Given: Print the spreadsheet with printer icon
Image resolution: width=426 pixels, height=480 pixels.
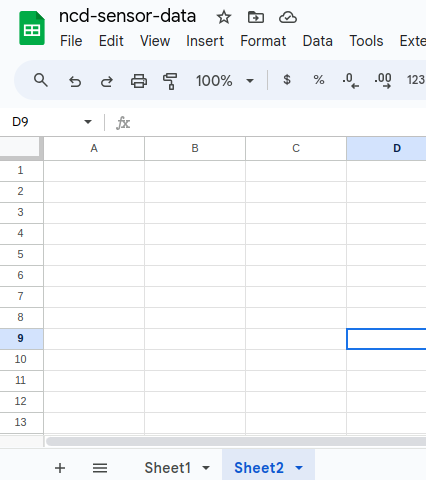Looking at the screenshot, I should tap(139, 81).
